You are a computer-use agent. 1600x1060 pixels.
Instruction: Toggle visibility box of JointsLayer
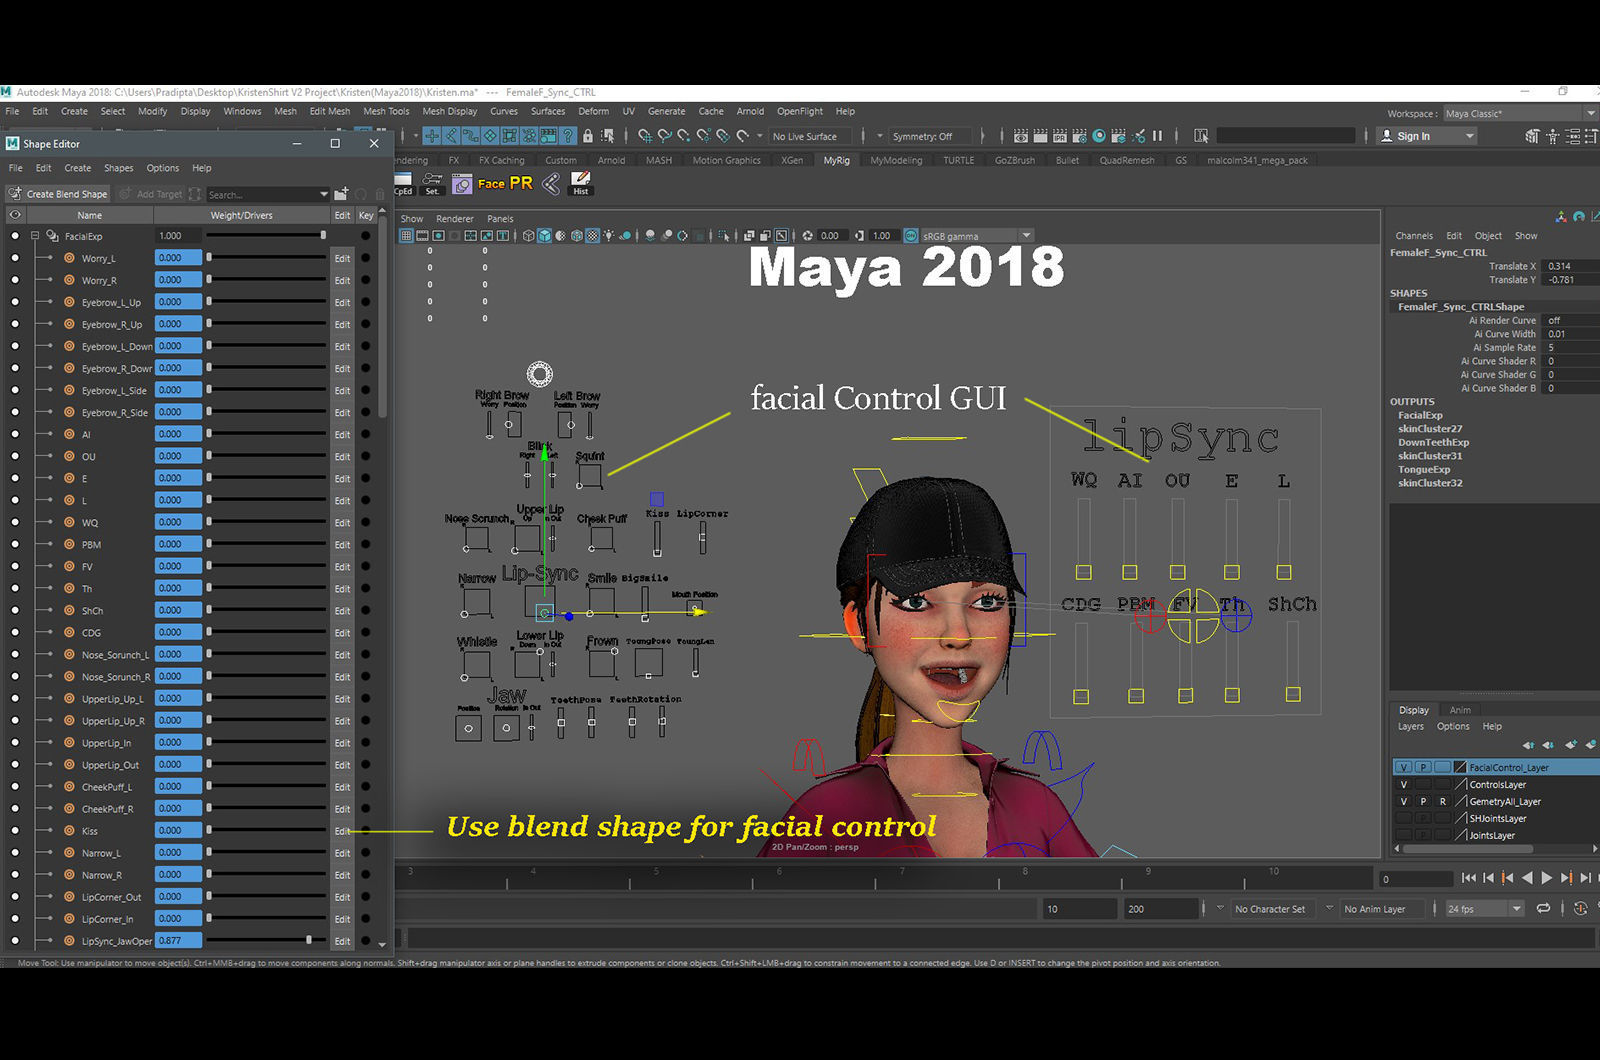point(1404,835)
